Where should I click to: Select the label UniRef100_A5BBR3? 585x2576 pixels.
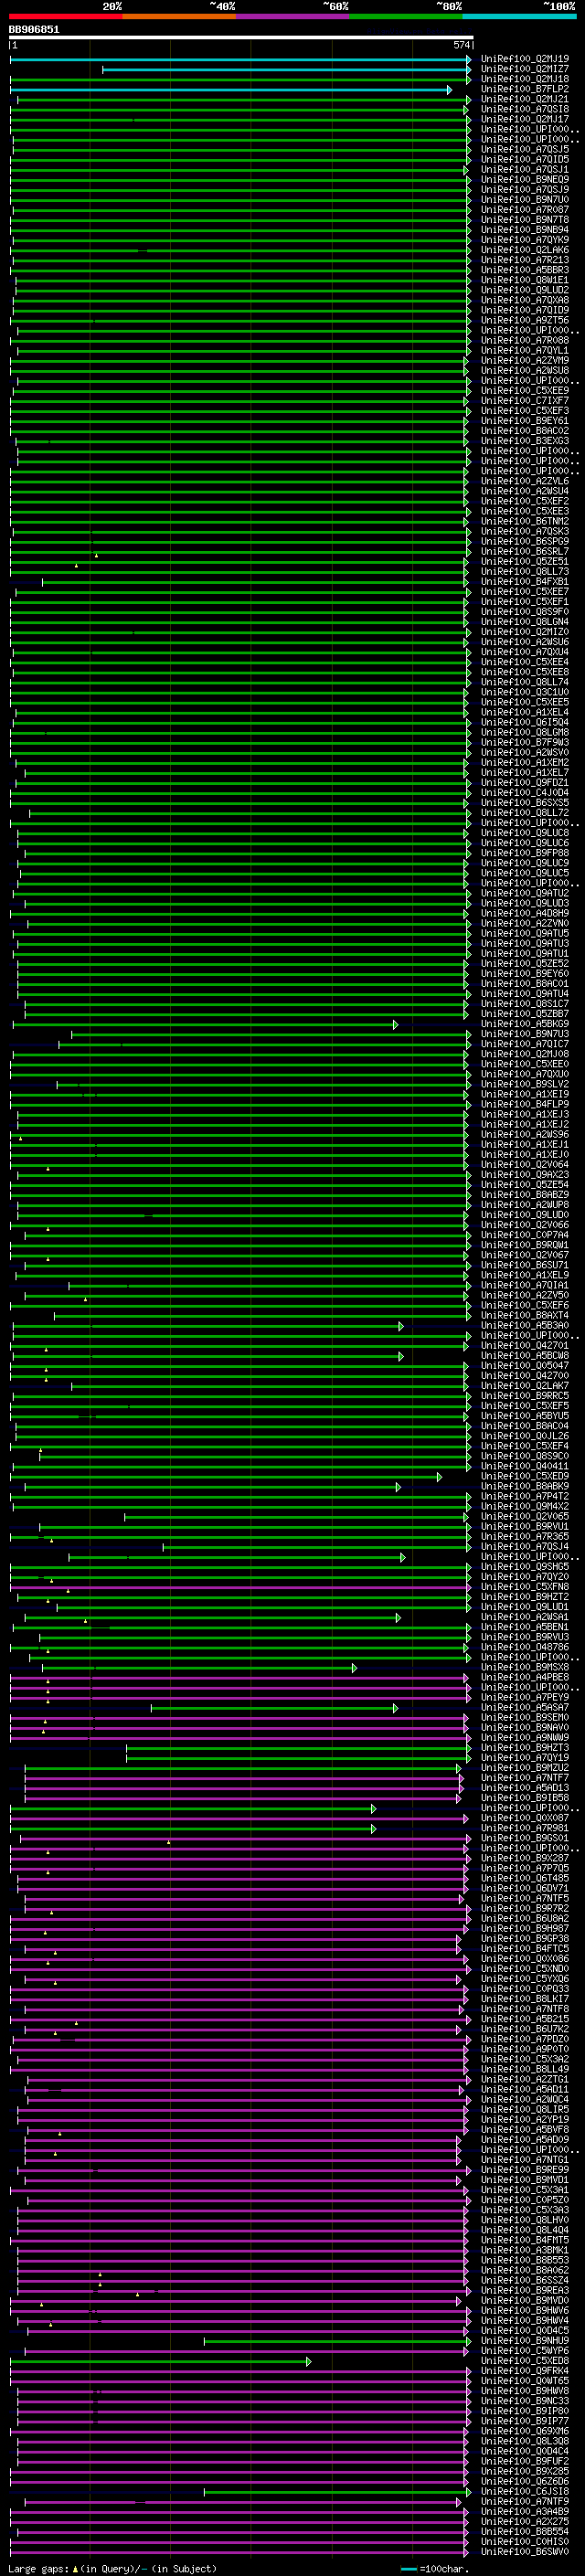coord(525,270)
